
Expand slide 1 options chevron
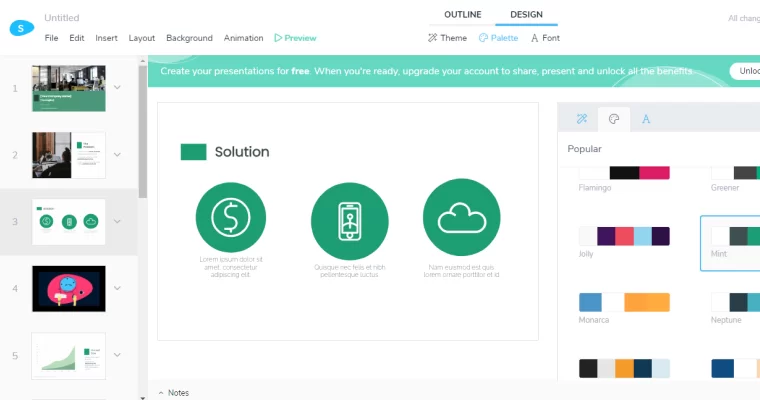click(117, 88)
